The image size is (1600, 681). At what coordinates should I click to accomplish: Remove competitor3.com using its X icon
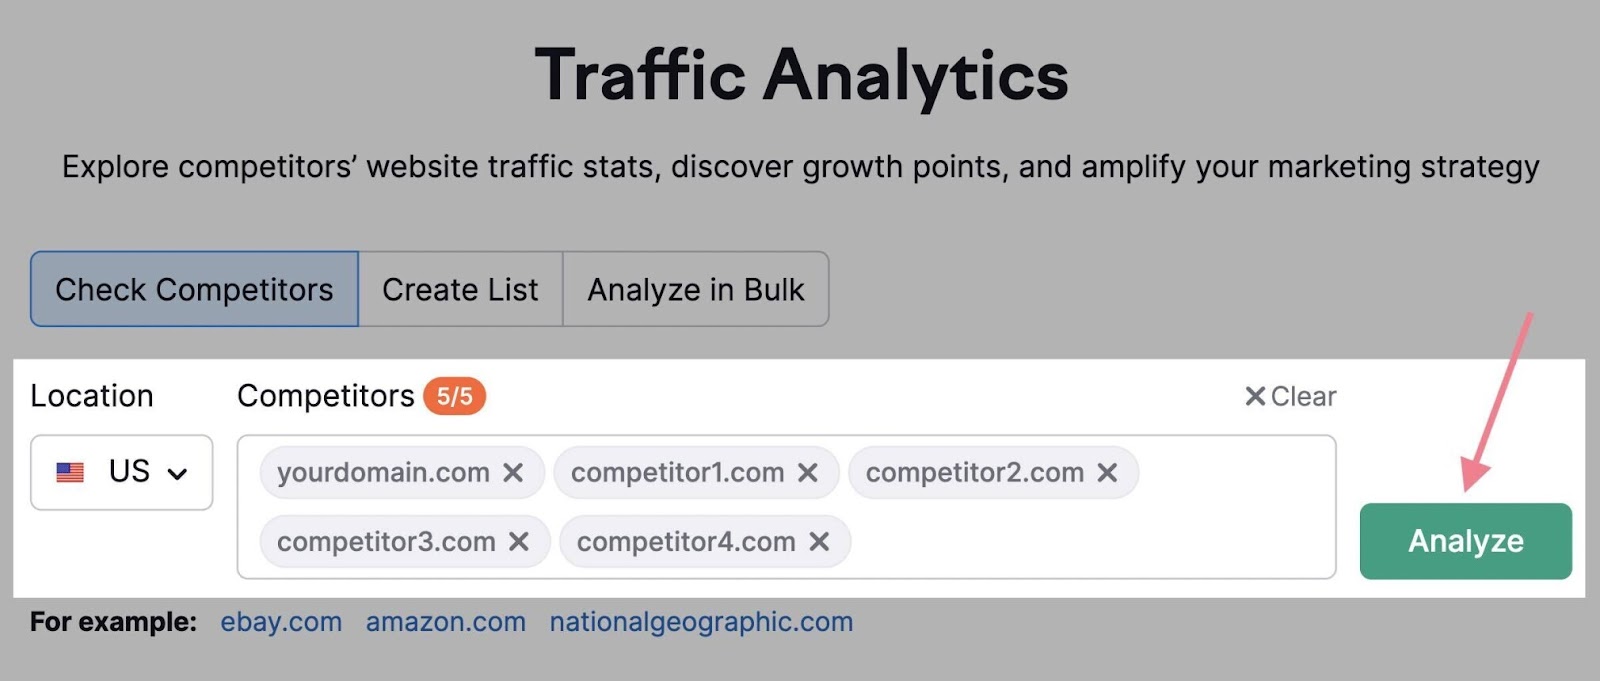click(520, 541)
